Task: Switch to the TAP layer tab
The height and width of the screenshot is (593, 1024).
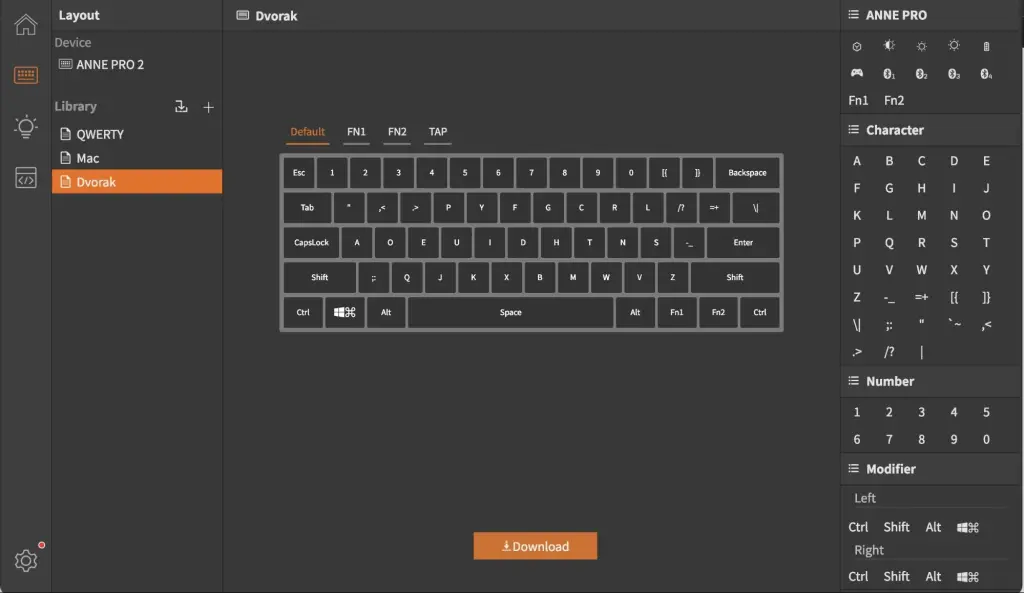Action: click(x=438, y=131)
